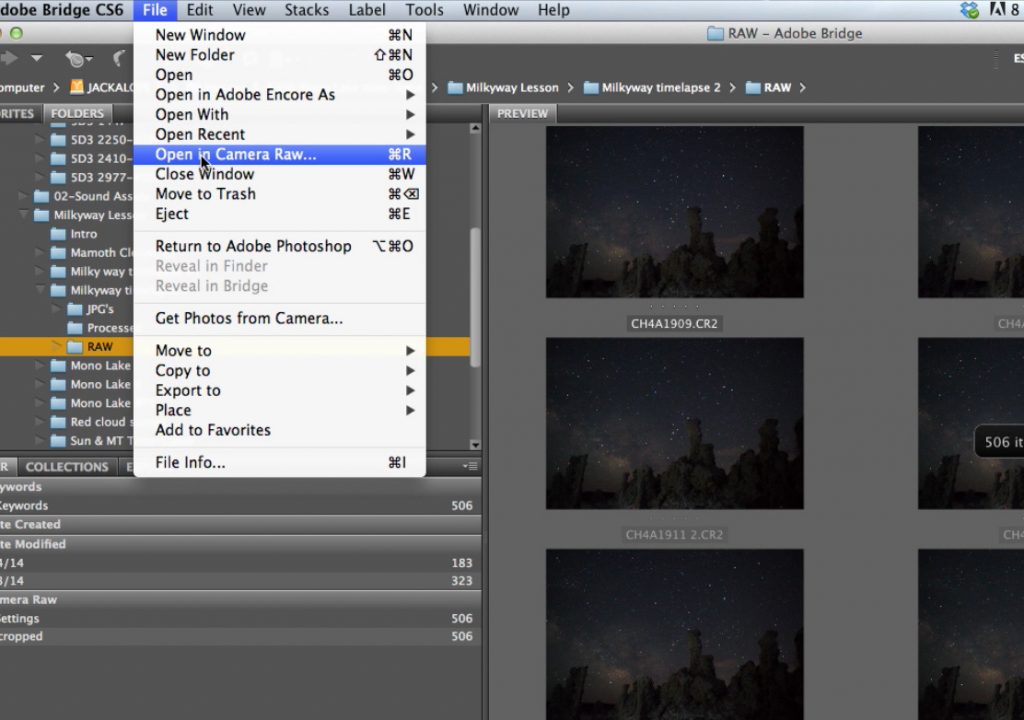Select the 5D3 2250 folder icon

(58, 139)
